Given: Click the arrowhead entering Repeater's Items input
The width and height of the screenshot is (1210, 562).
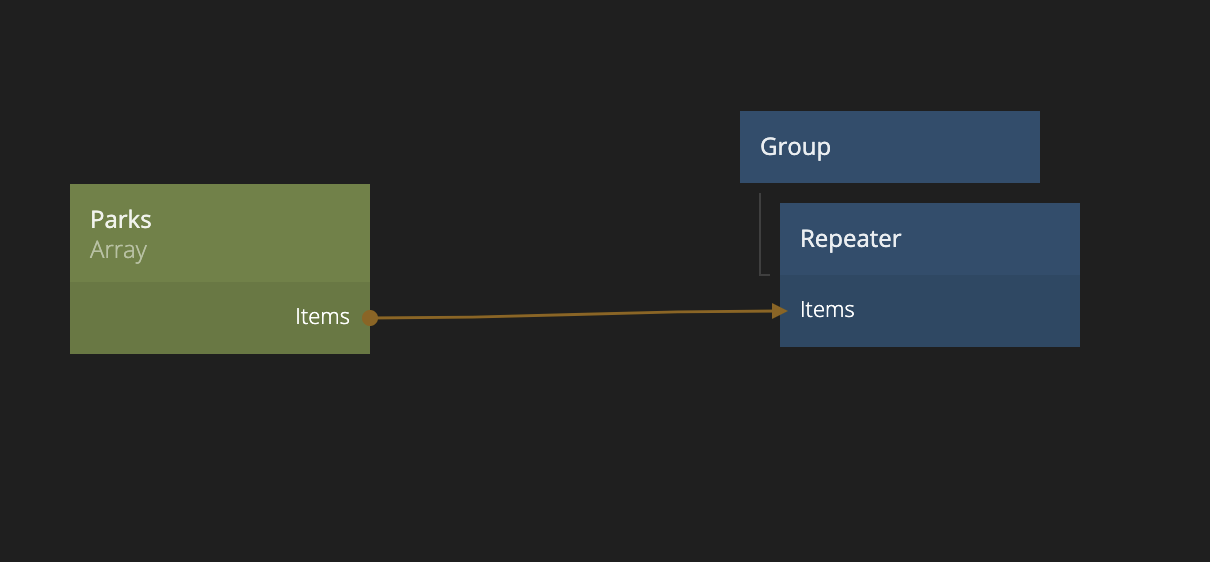Looking at the screenshot, I should 780,311.
